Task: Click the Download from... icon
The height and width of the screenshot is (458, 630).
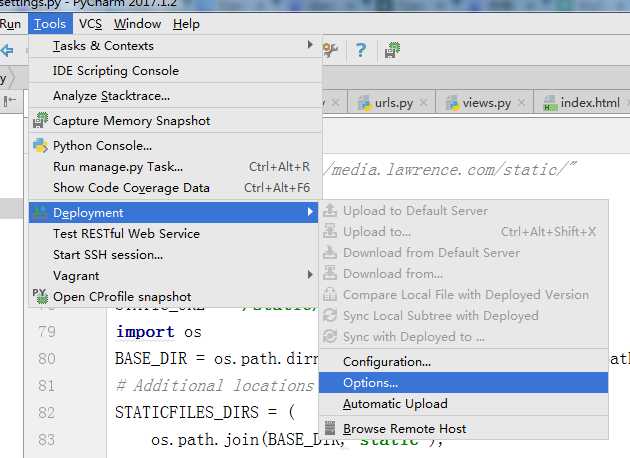Action: click(330, 273)
